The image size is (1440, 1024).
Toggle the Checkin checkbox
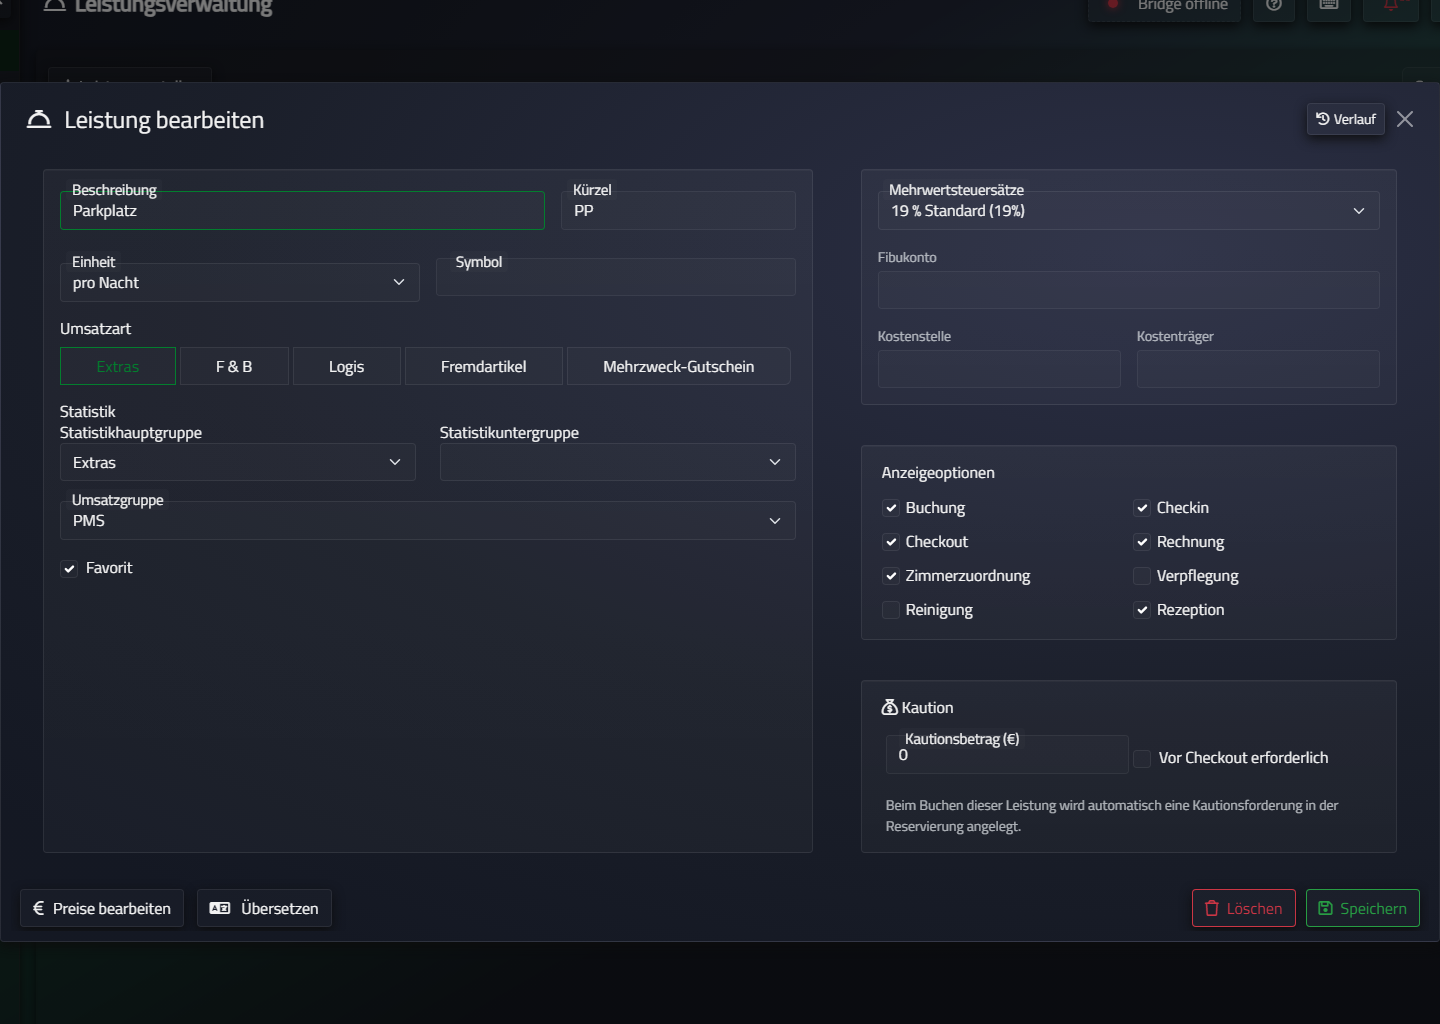coord(1142,508)
